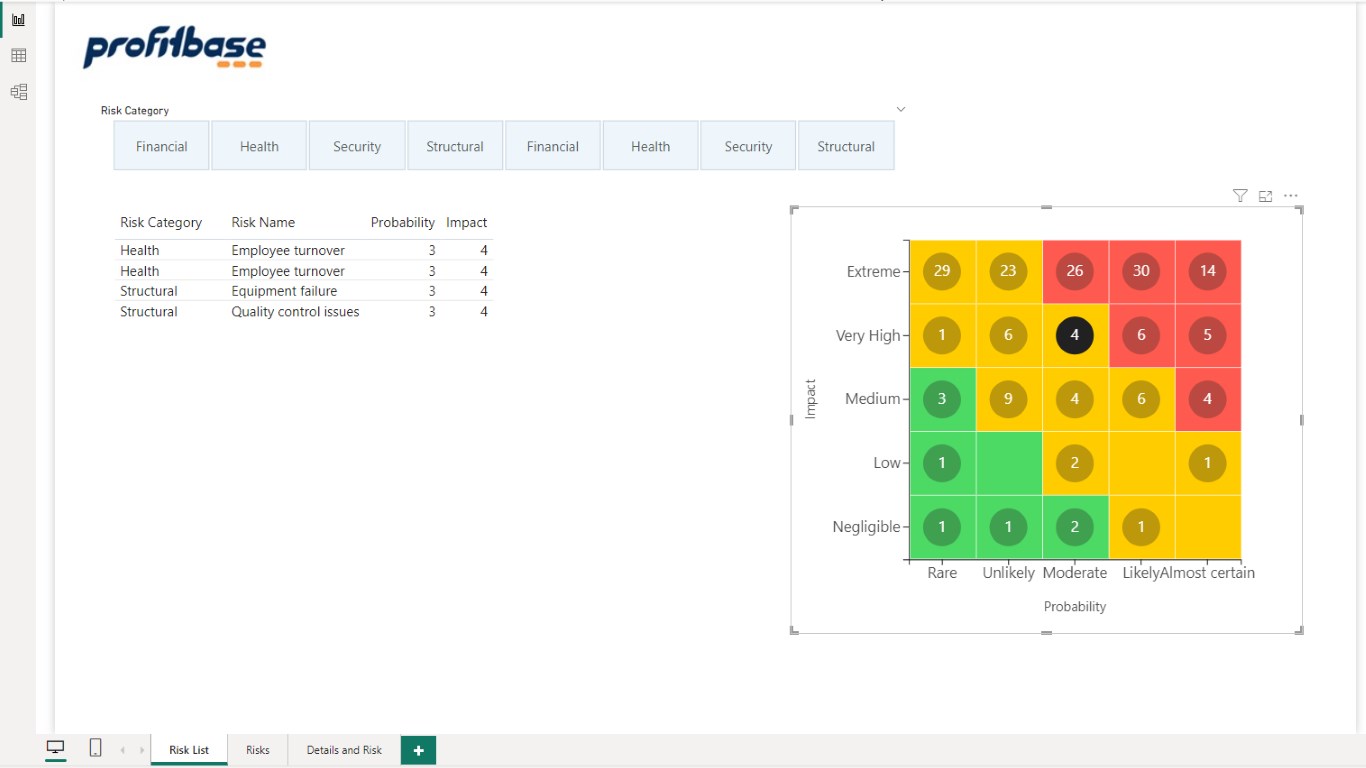Viewport: 1366px width, 768px height.
Task: Select the last Structural slicer button
Action: pos(846,146)
